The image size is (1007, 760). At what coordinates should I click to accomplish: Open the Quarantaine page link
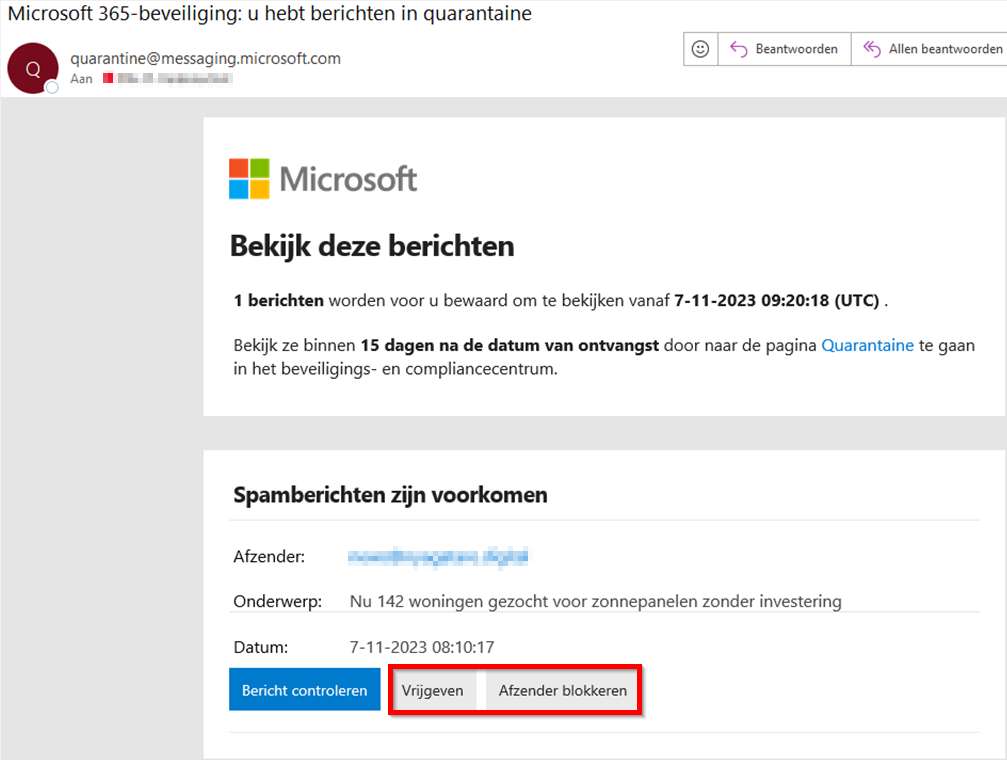pyautogui.click(x=867, y=345)
